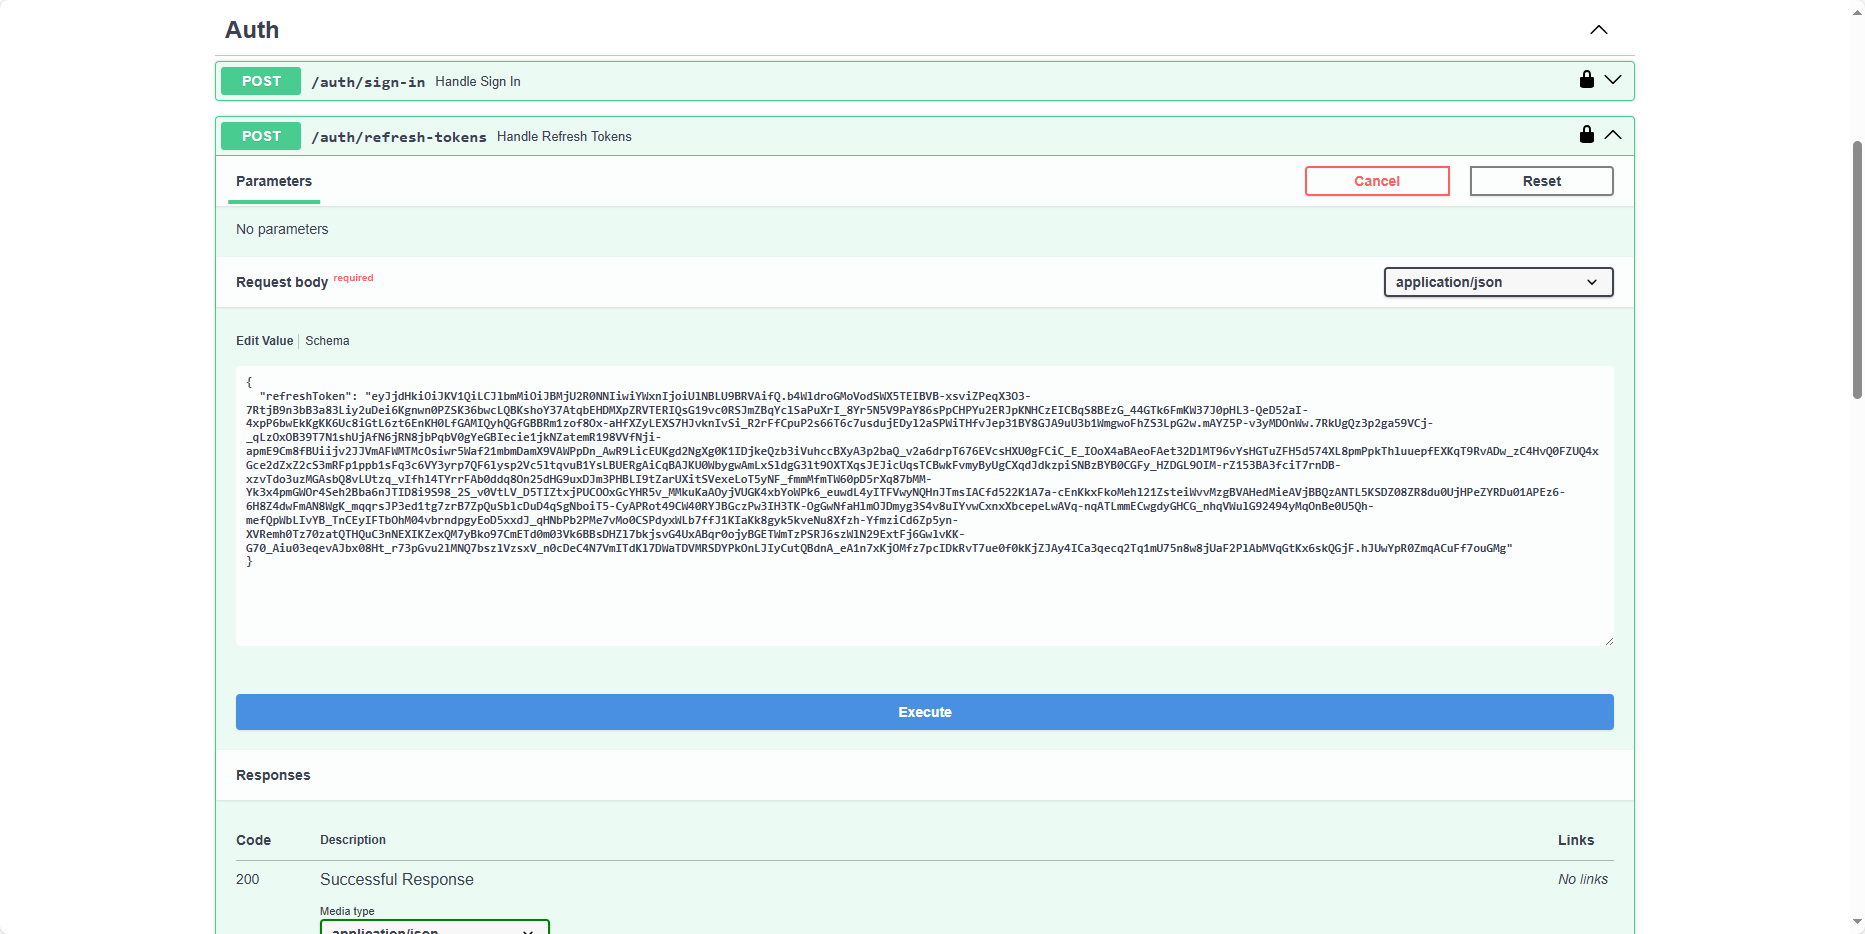Switch to the Schema tab
This screenshot has height=934, width=1865.
point(327,341)
